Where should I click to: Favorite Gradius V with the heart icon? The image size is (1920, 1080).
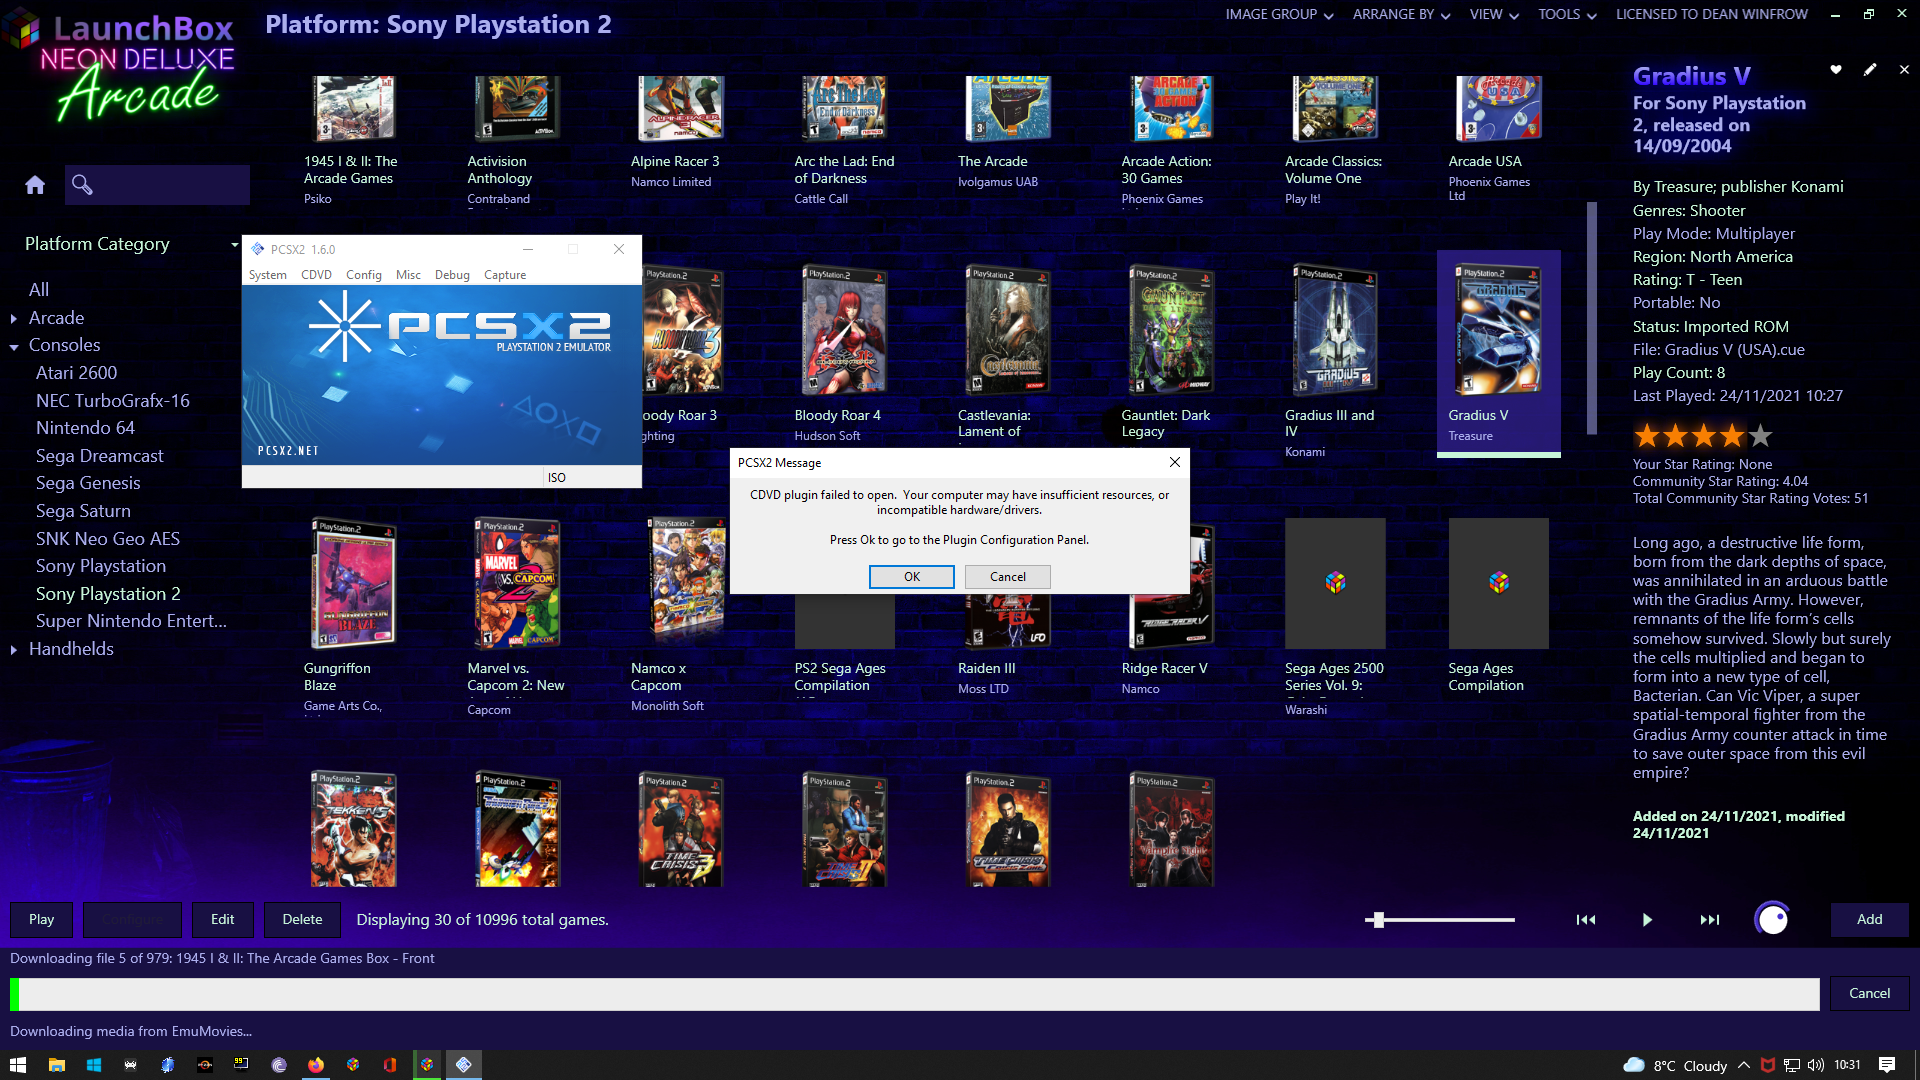[1836, 69]
